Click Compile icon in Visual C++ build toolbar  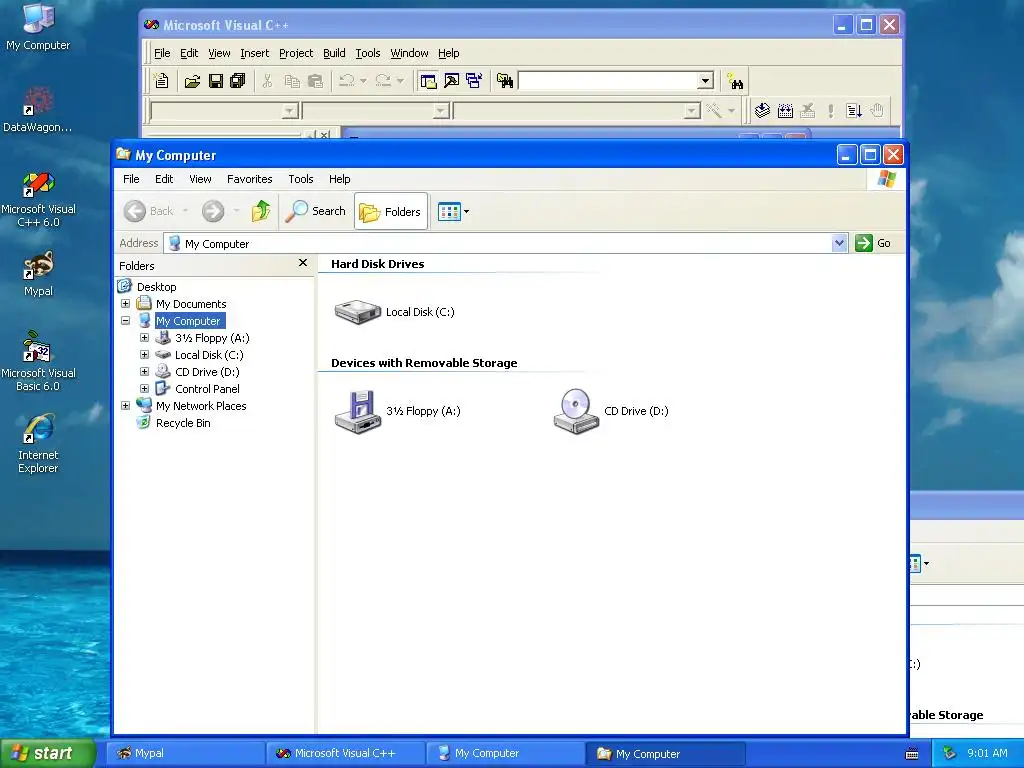tap(762, 110)
